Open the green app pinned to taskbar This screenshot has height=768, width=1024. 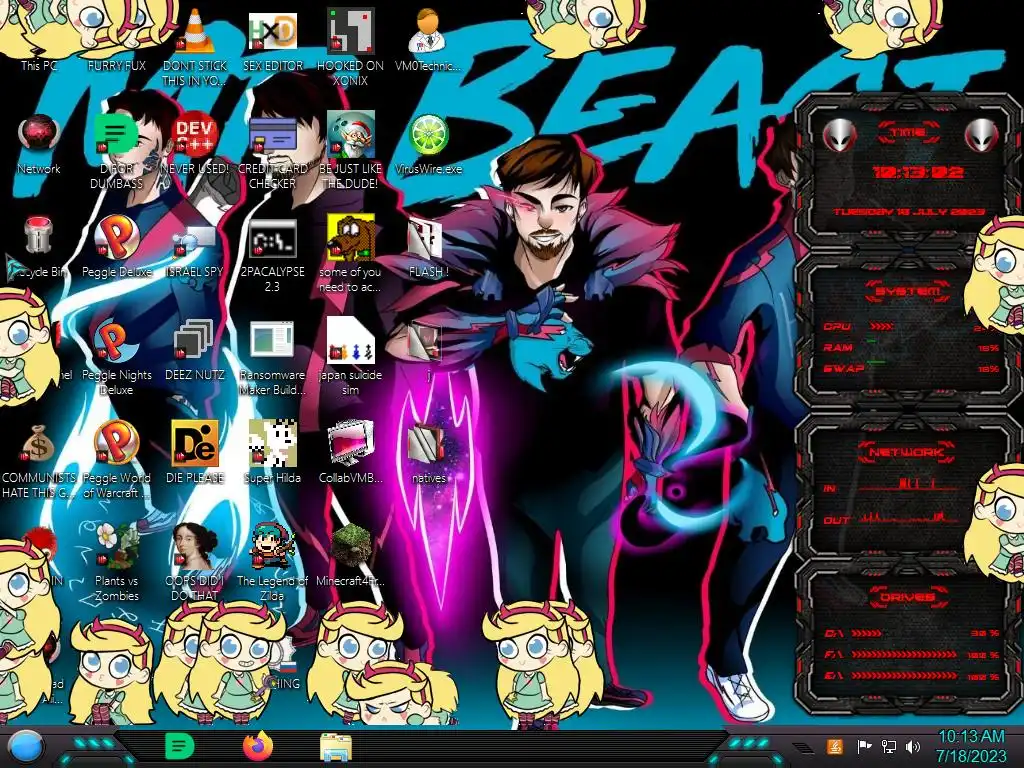180,746
